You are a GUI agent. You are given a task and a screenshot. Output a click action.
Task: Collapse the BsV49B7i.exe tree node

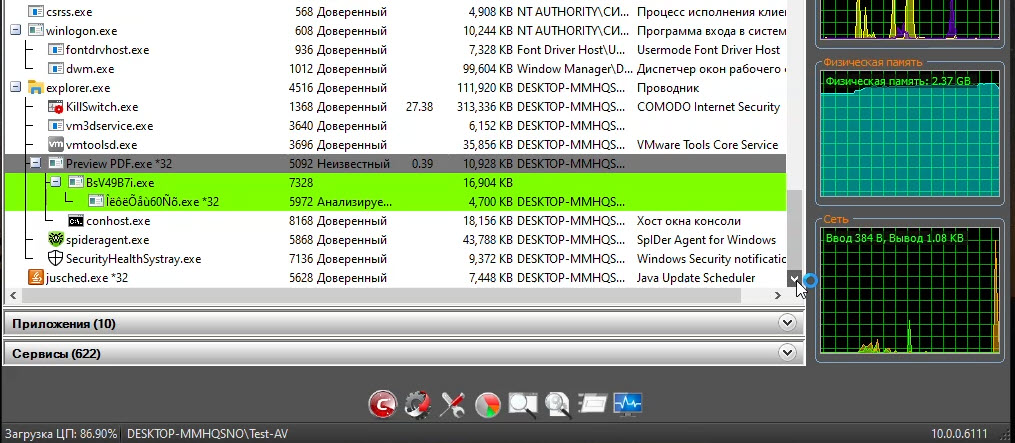click(56, 183)
